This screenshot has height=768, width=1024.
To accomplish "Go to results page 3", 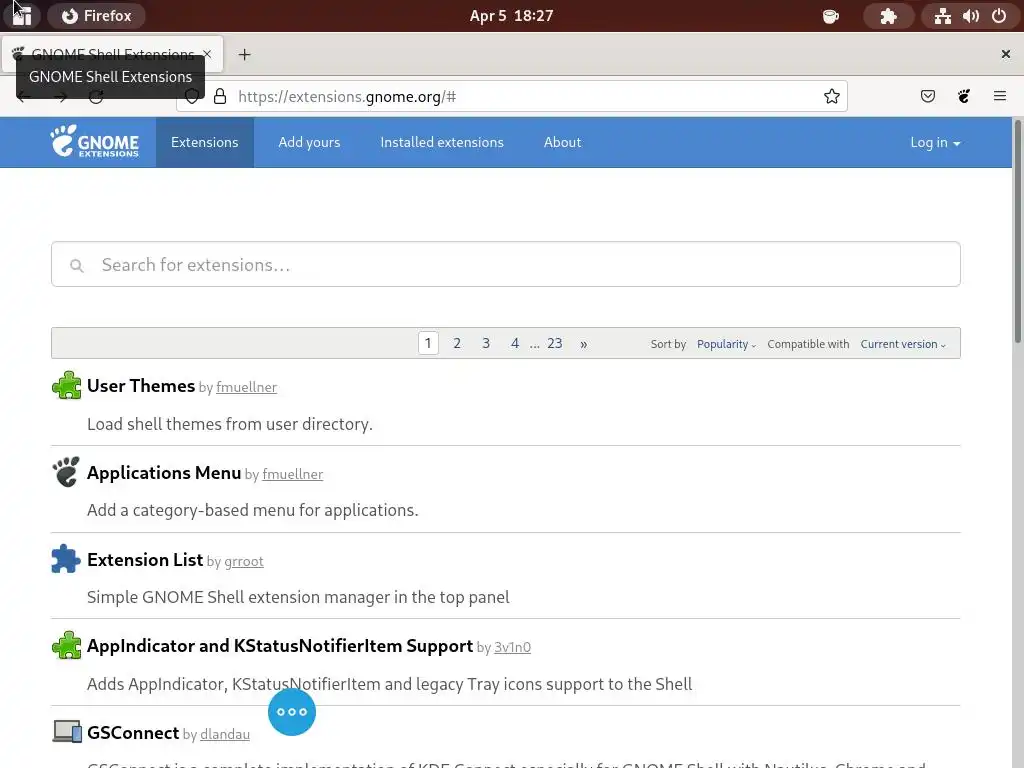I will 486,344.
